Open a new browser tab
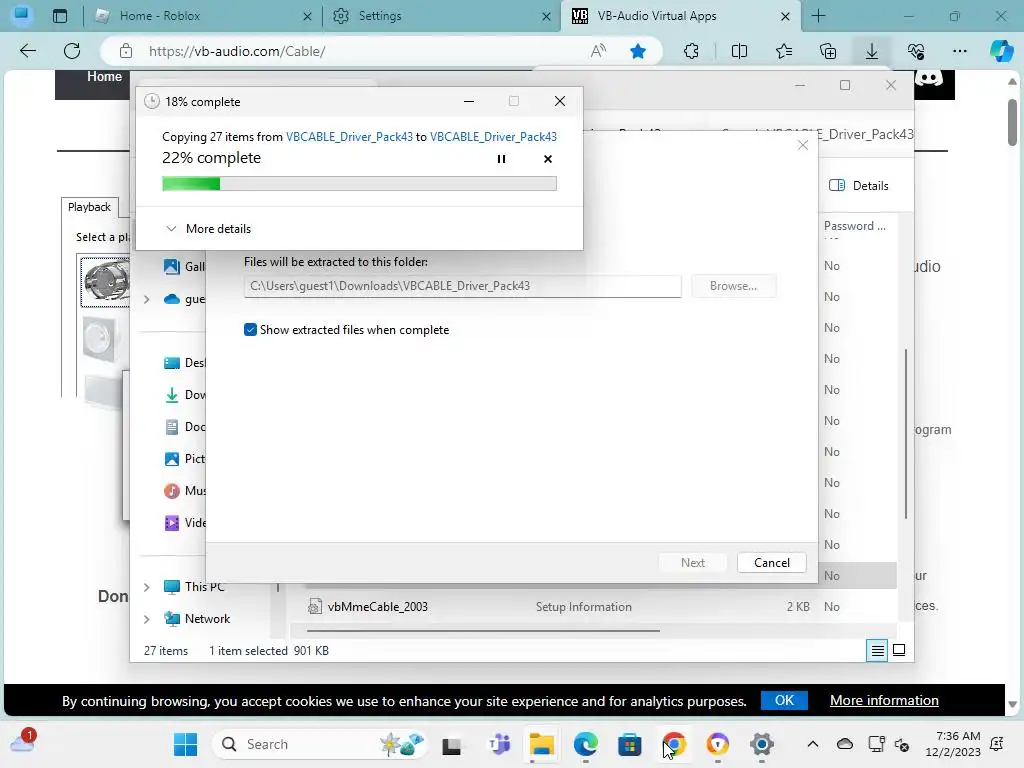Screen dimensions: 1024x768 pyautogui.click(x=818, y=16)
